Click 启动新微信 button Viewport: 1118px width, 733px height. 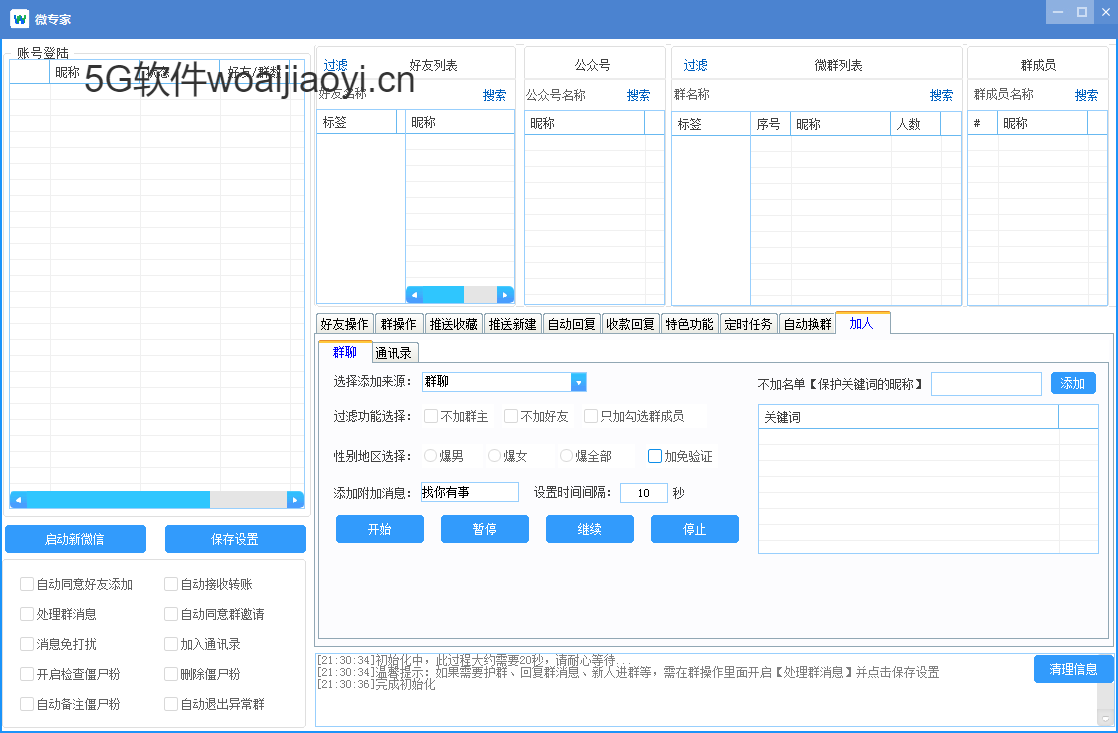click(x=75, y=539)
